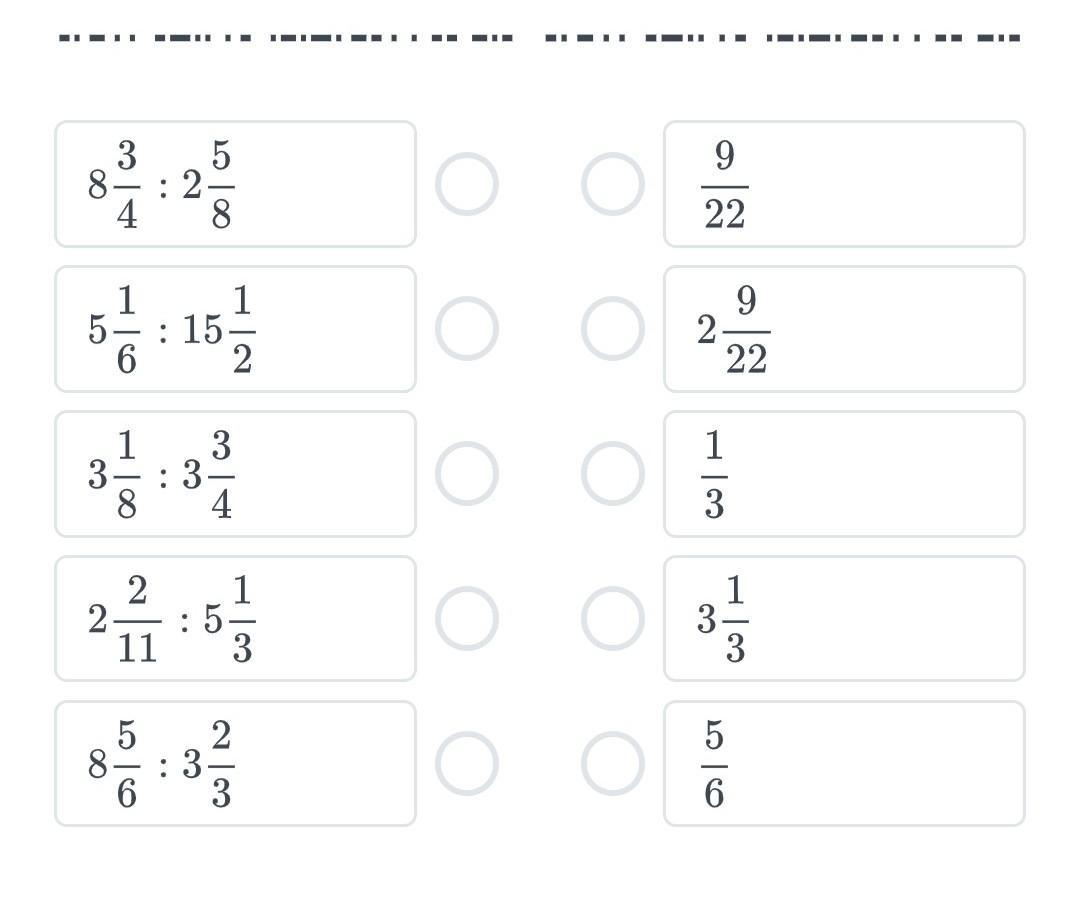Select the radio circle beside 8 5/6 : 3 2/3
This screenshot has height=905, width=1080.
[466, 764]
